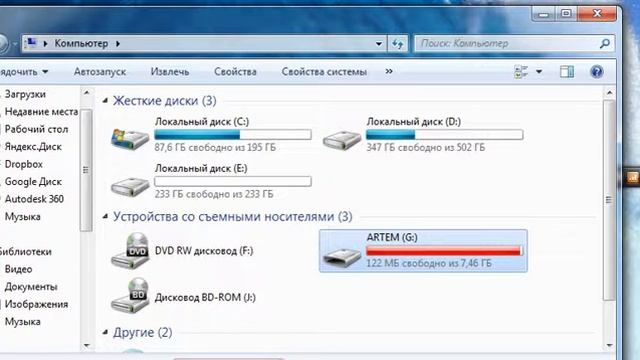Open Музыка under favorites in navigation pane

(x=22, y=217)
